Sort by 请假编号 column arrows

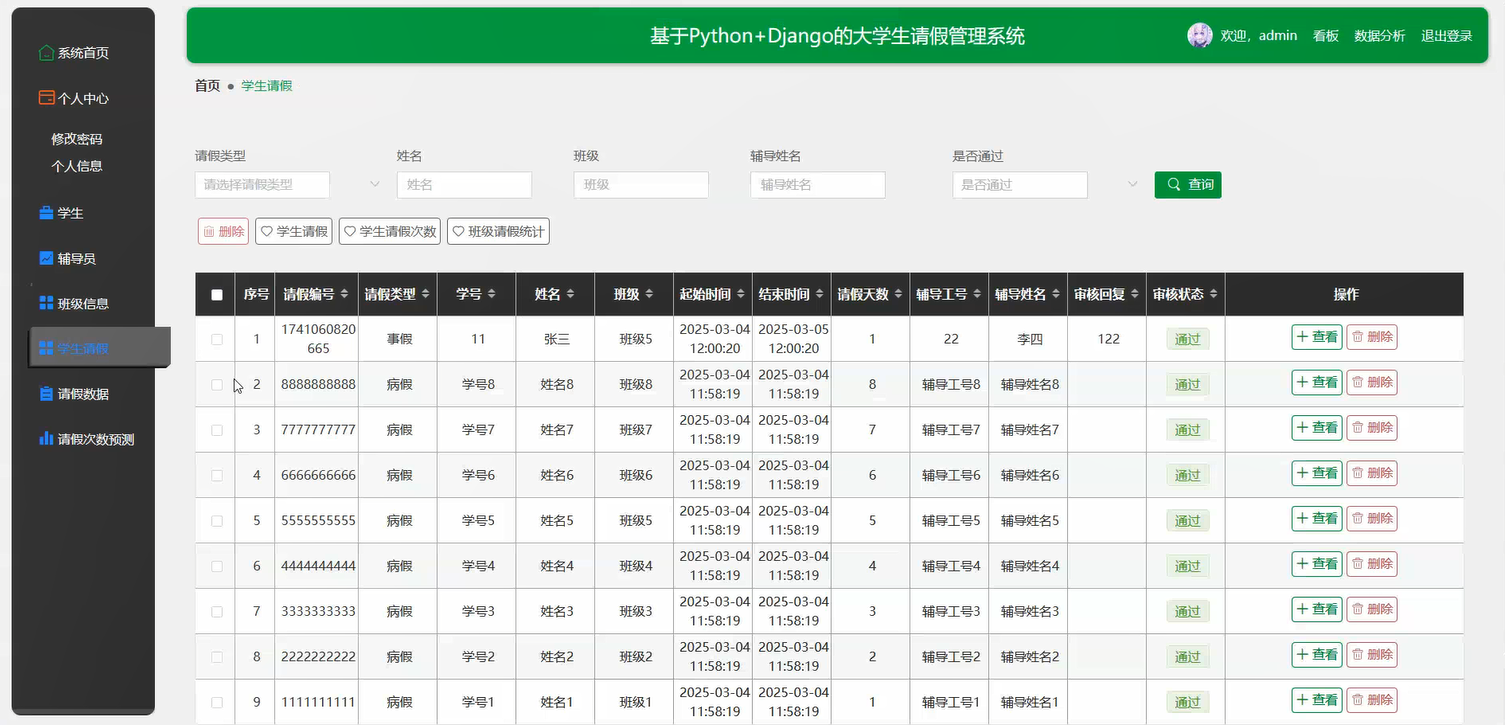345,294
